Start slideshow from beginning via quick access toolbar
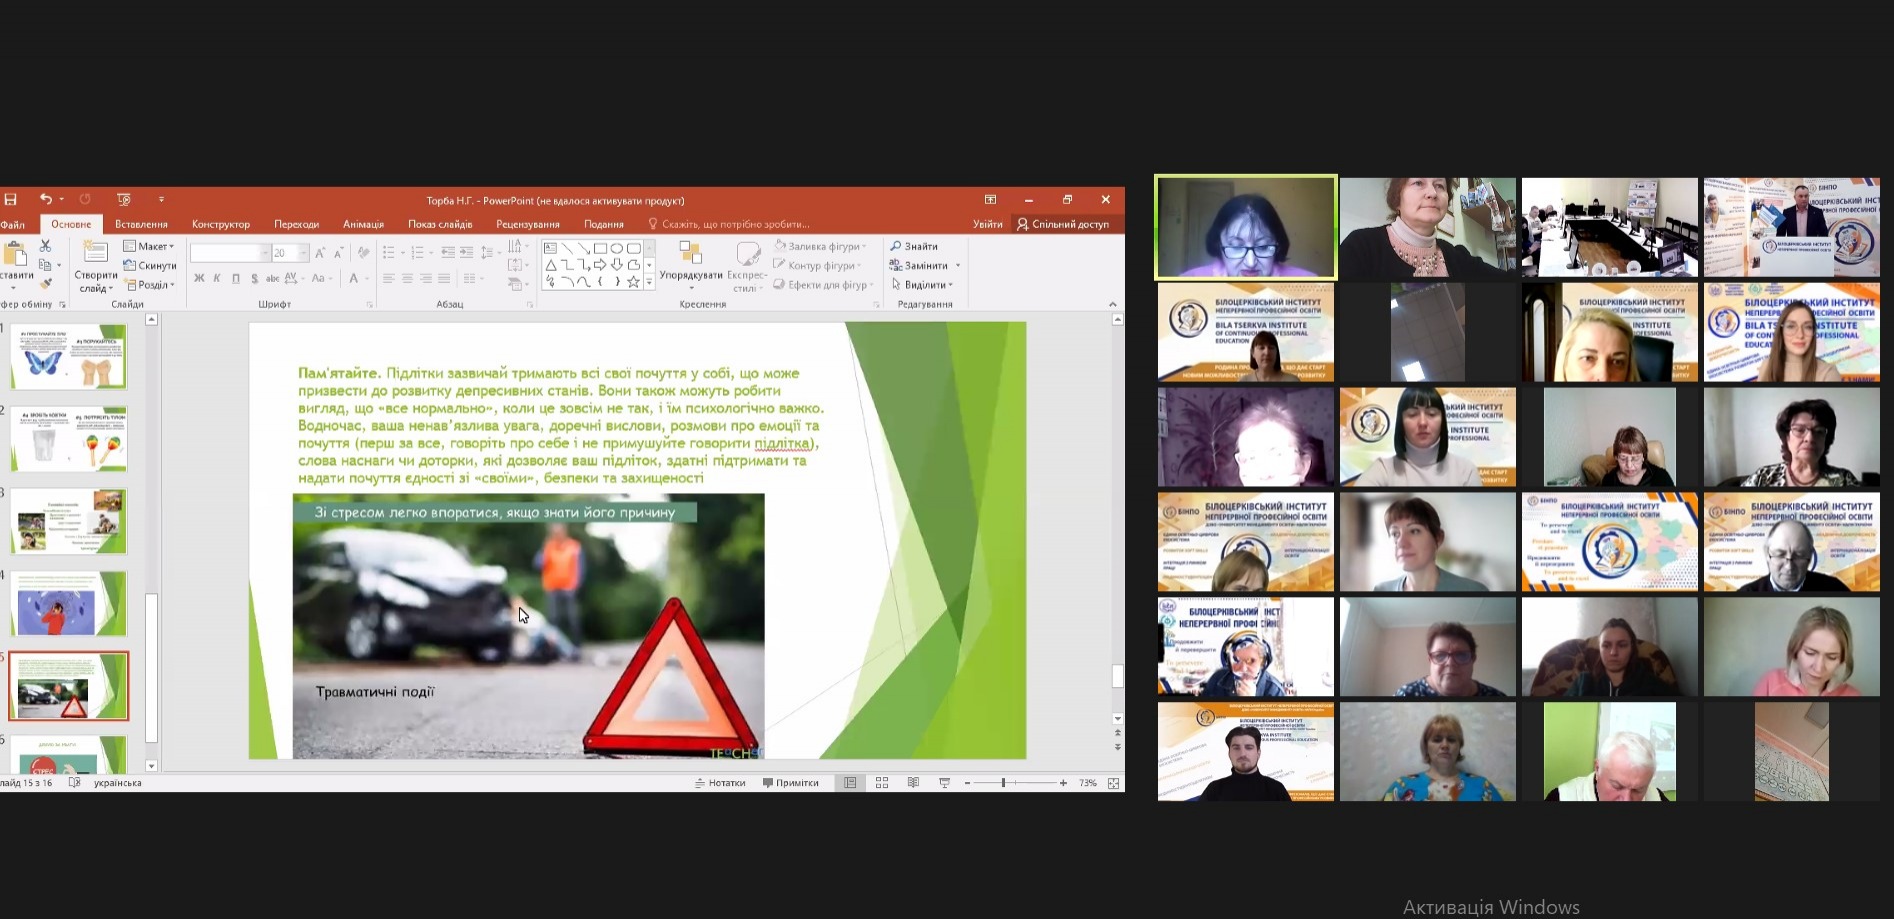The height and width of the screenshot is (919, 1894). click(x=124, y=200)
